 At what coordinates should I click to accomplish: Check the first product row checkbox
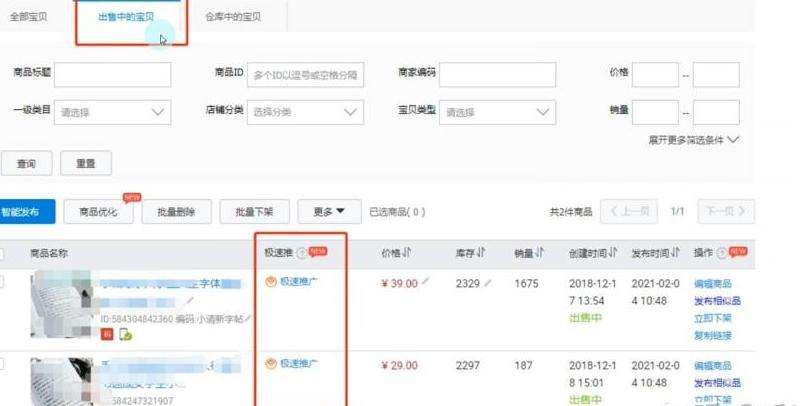[2, 283]
